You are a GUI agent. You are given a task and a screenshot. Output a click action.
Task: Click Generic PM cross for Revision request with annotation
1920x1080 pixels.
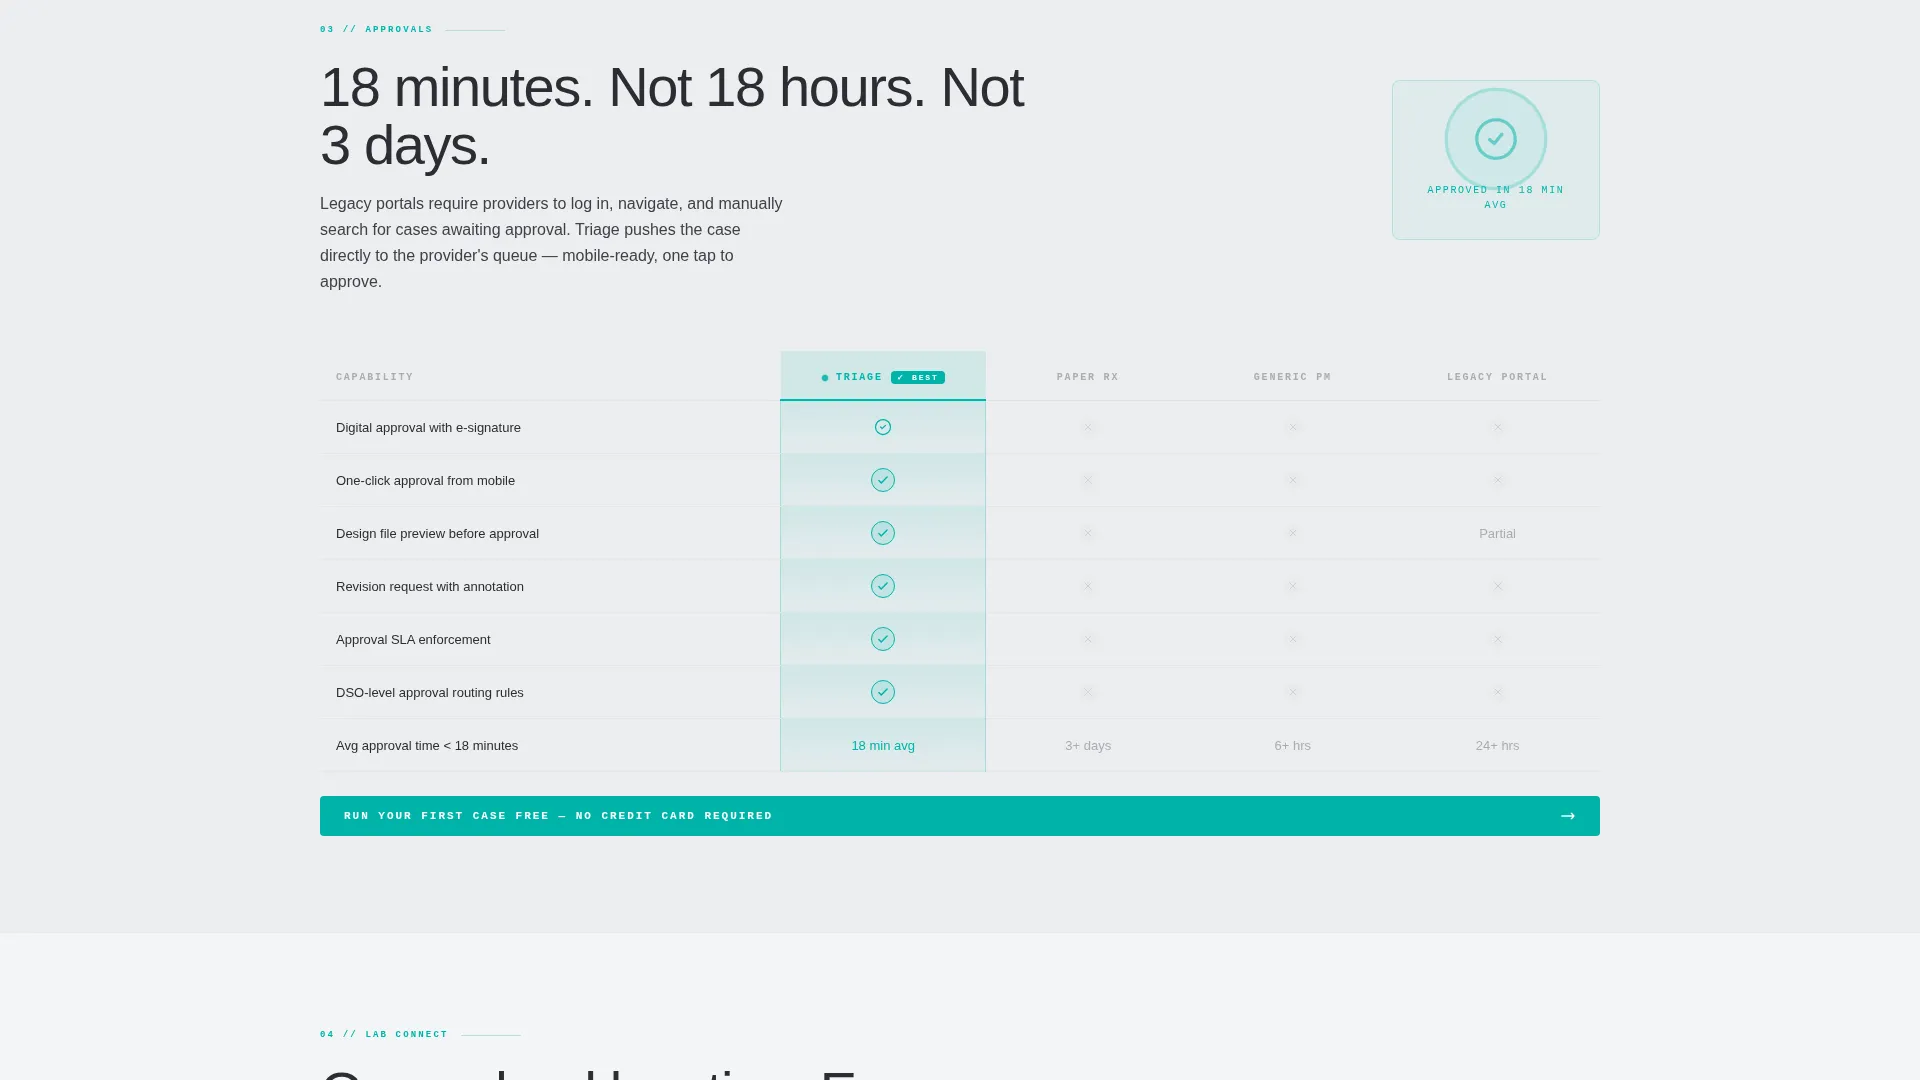click(1293, 586)
